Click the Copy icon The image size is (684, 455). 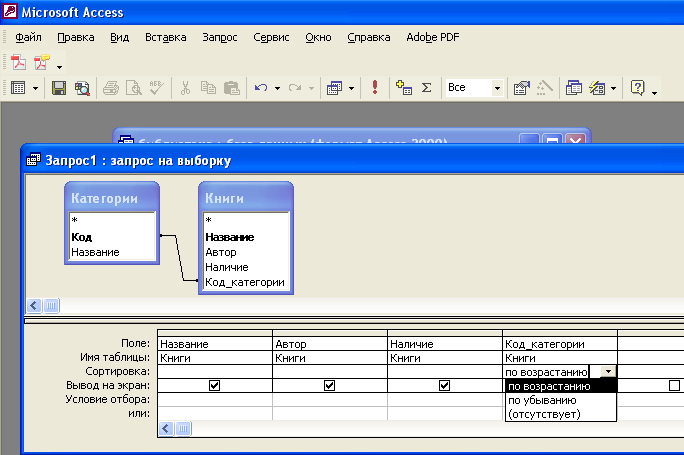click(208, 88)
